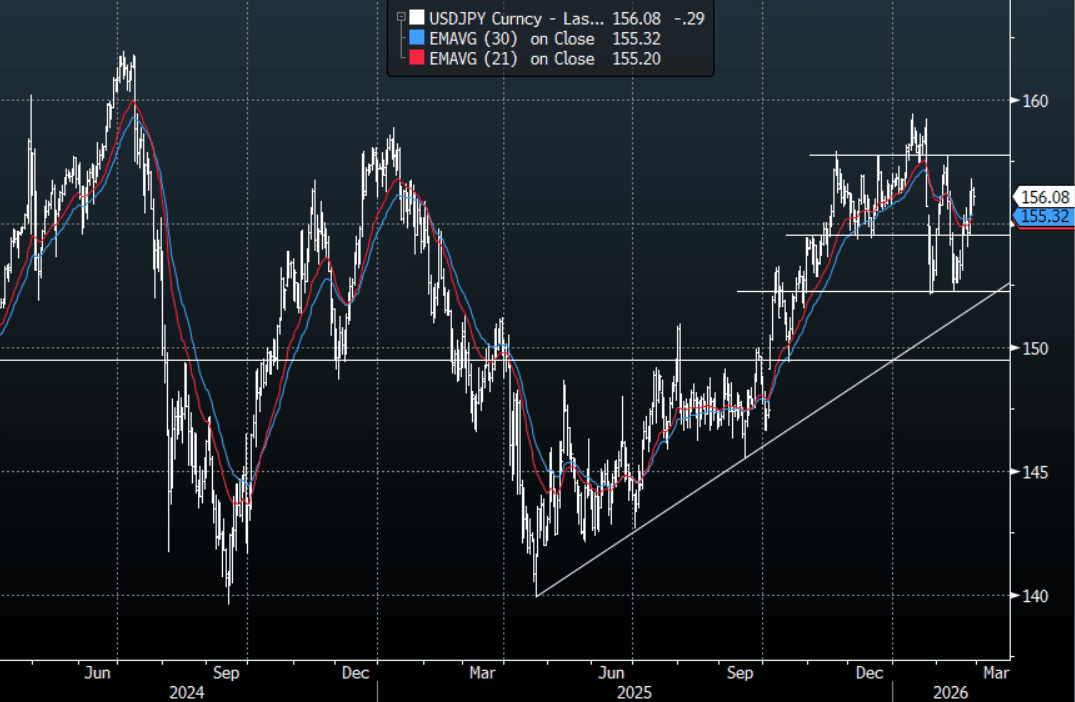Click the 155.32 EMAVG (30) legend value
This screenshot has height=702, width=1075.
pyautogui.click(x=636, y=38)
